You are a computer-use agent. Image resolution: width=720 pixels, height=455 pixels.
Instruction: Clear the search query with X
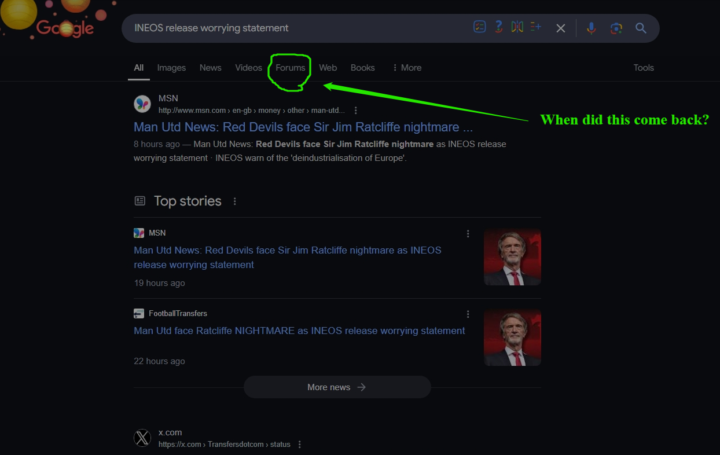(x=560, y=28)
